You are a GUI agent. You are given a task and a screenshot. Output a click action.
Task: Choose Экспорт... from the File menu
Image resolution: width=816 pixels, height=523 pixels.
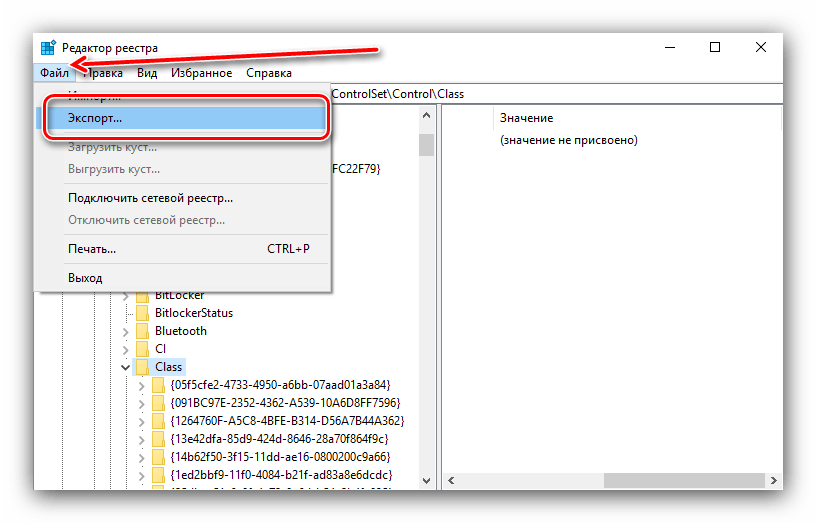95,118
